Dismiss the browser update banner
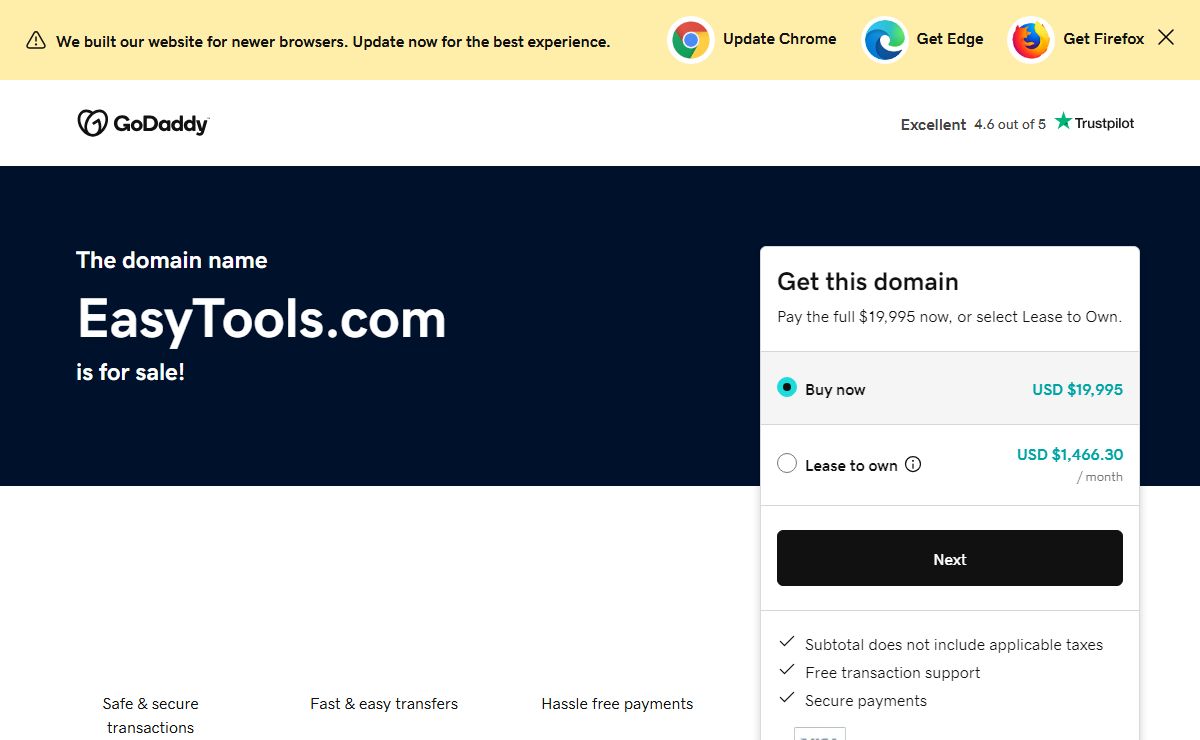The height and width of the screenshot is (740, 1200). pos(1166,38)
